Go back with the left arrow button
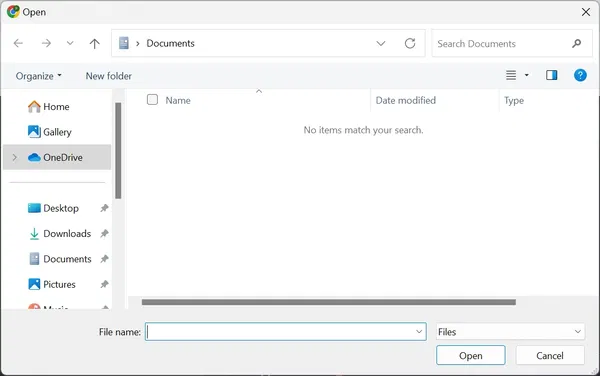The width and height of the screenshot is (600, 376). [x=18, y=43]
